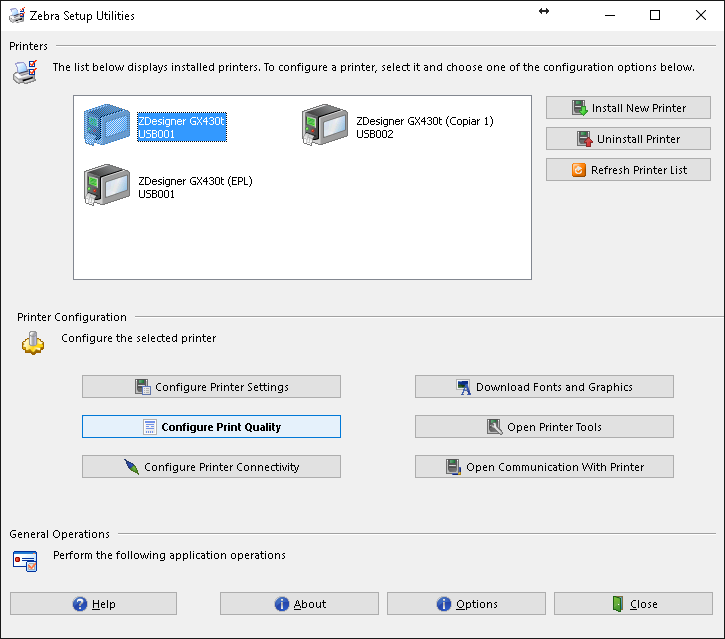The width and height of the screenshot is (725, 639).
Task: Click the green door Close button
Action: pos(633,603)
